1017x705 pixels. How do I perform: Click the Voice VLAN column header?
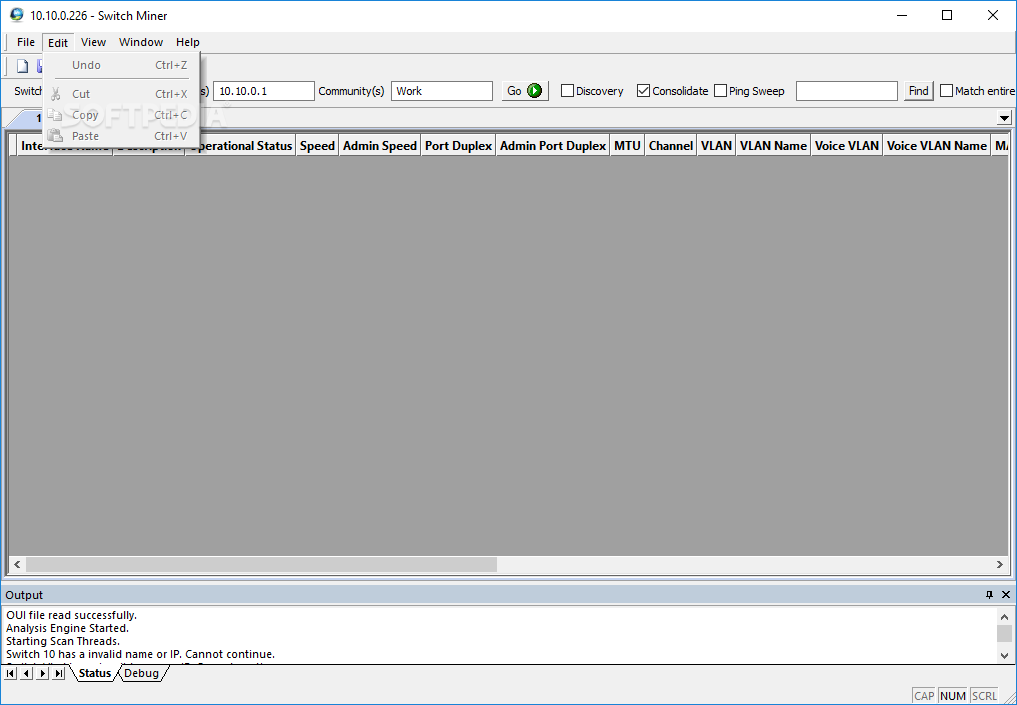[x=846, y=146]
